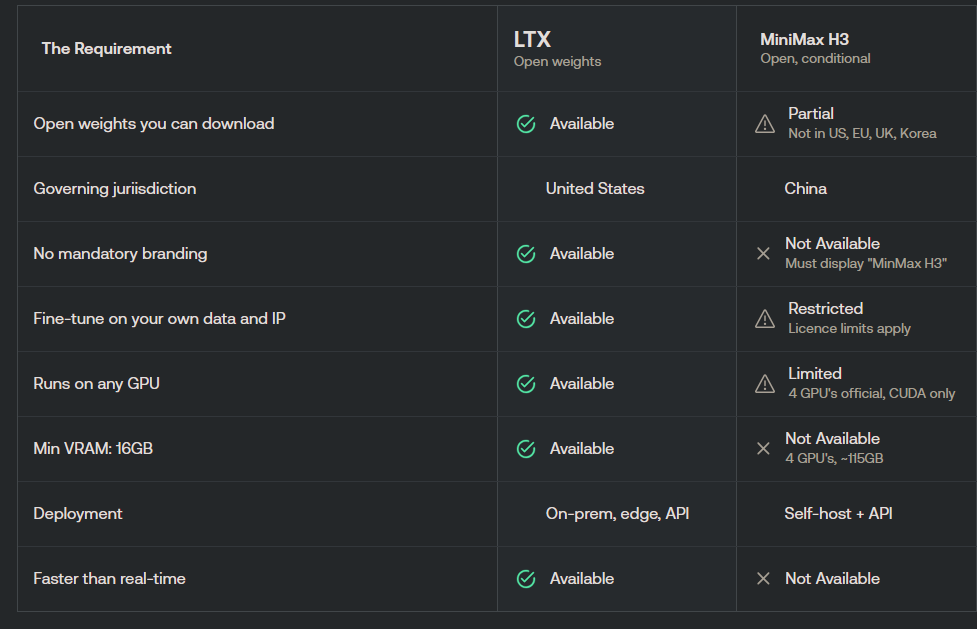Image resolution: width=977 pixels, height=629 pixels.
Task: Click the Open, conditional subtitle
Action: click(x=815, y=59)
